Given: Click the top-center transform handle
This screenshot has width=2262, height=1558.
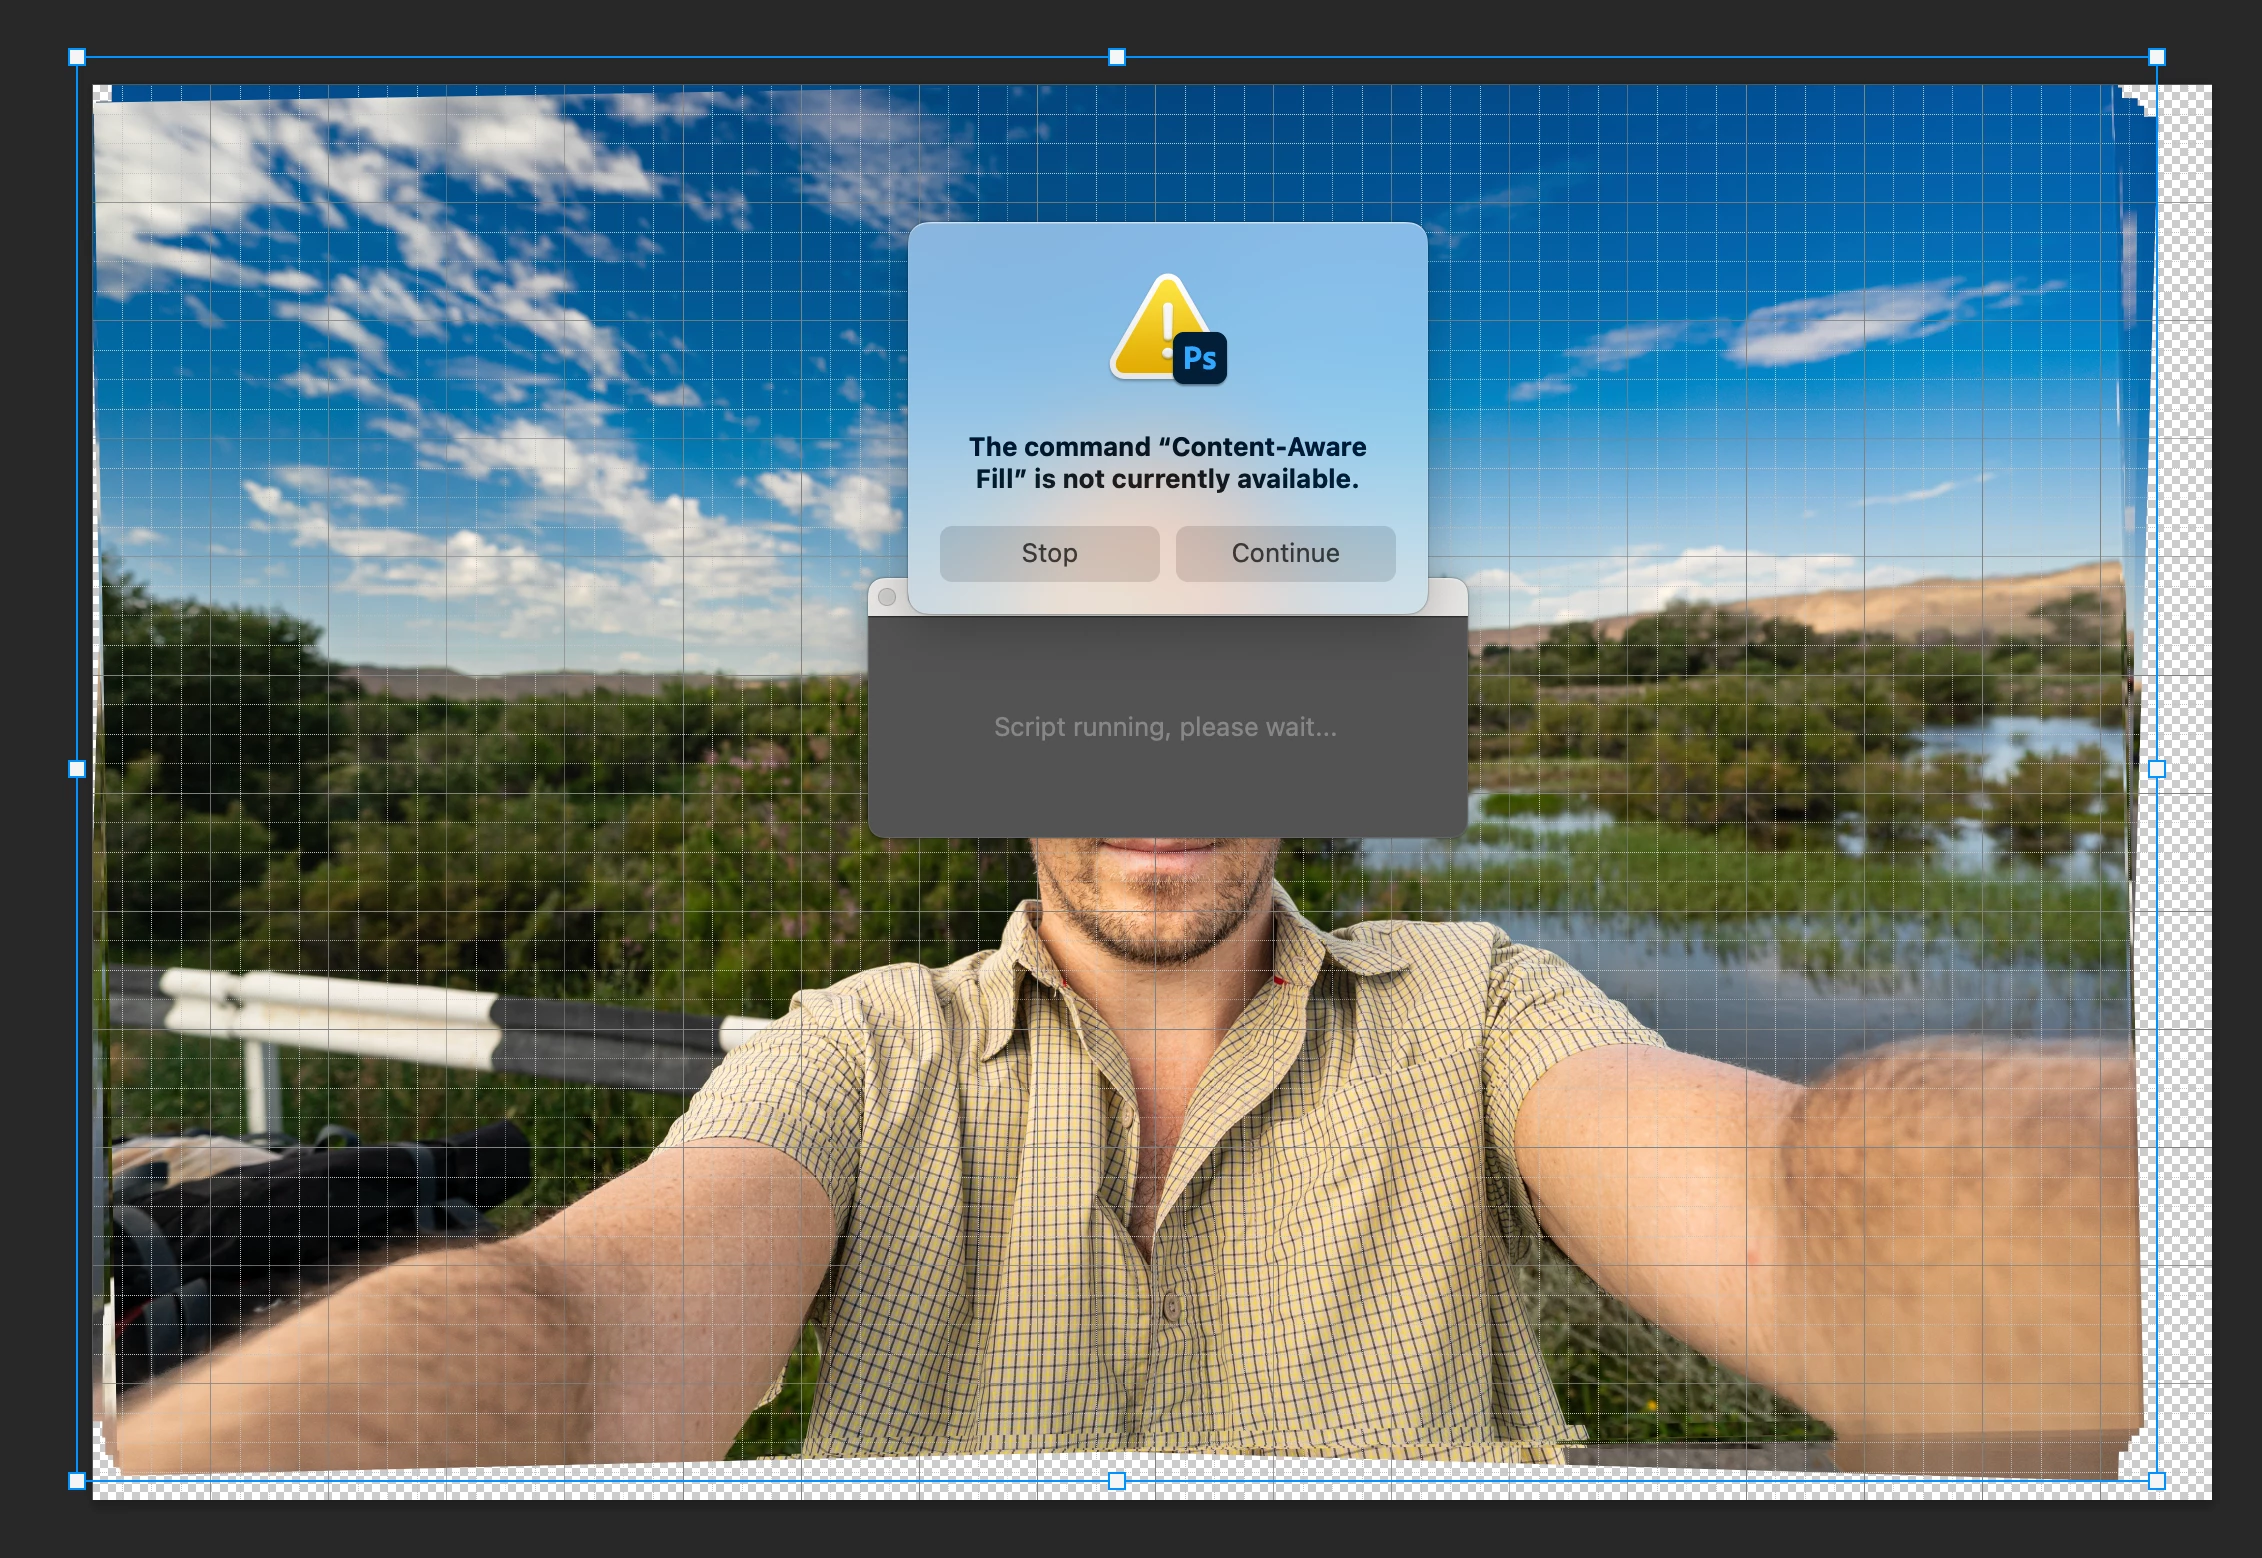Looking at the screenshot, I should (1117, 57).
